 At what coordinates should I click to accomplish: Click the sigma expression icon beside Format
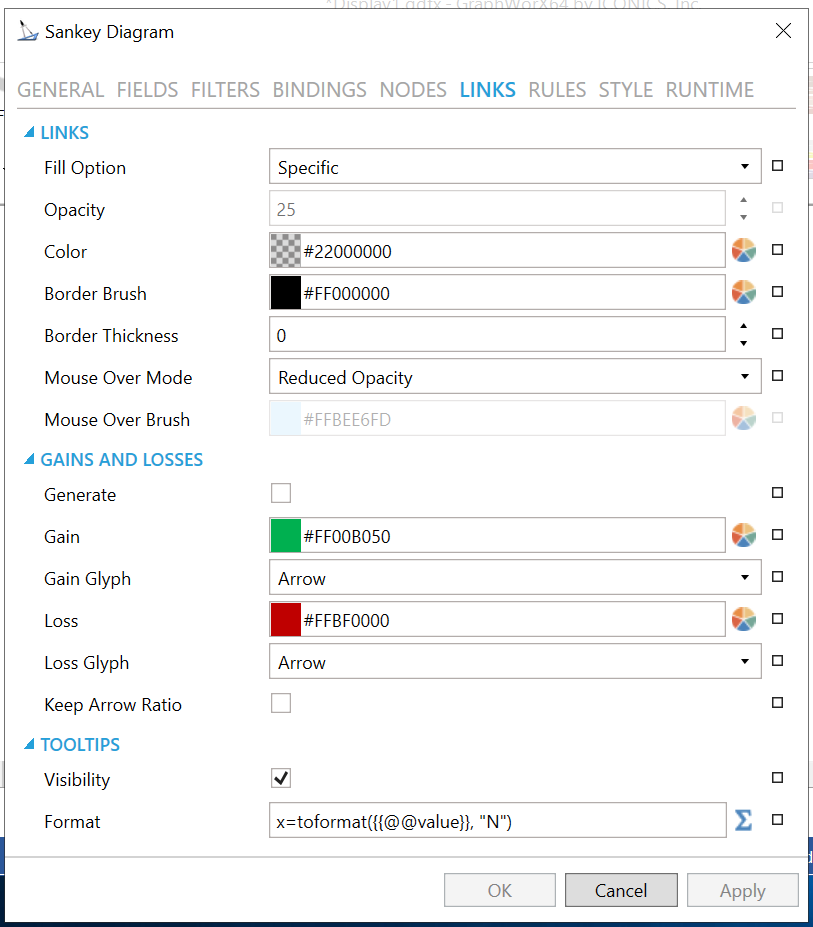tap(743, 821)
